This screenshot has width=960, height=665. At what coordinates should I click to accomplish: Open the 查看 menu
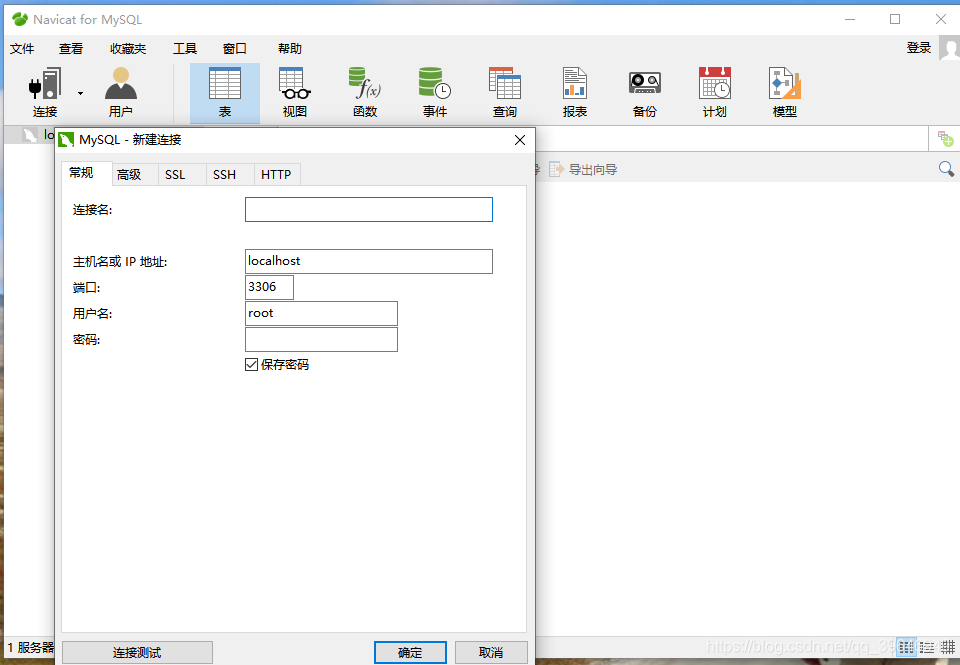click(x=71, y=48)
